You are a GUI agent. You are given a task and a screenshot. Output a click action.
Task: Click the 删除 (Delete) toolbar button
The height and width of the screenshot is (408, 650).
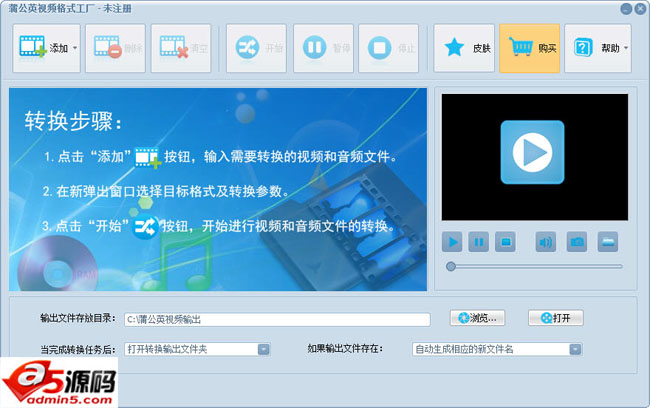(x=115, y=48)
